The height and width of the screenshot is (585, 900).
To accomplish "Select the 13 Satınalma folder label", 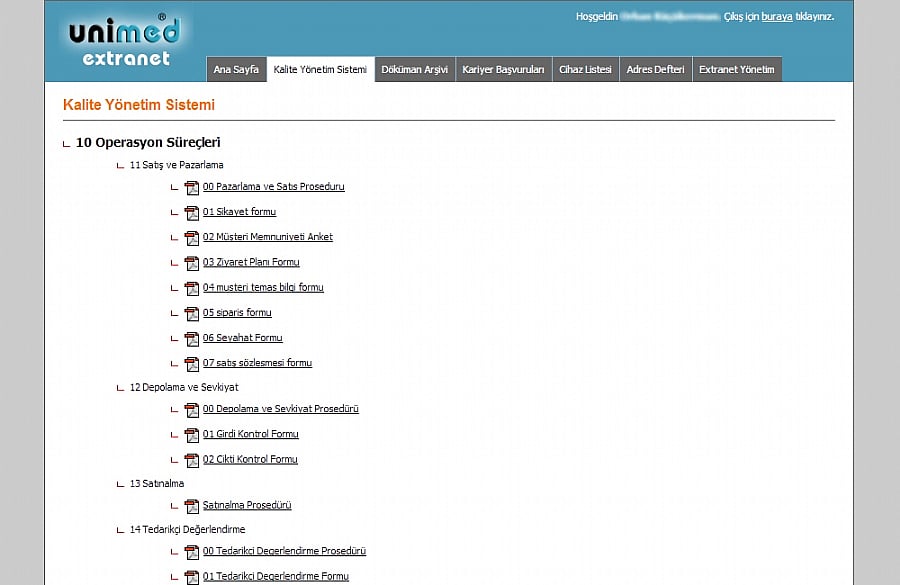I will point(157,484).
